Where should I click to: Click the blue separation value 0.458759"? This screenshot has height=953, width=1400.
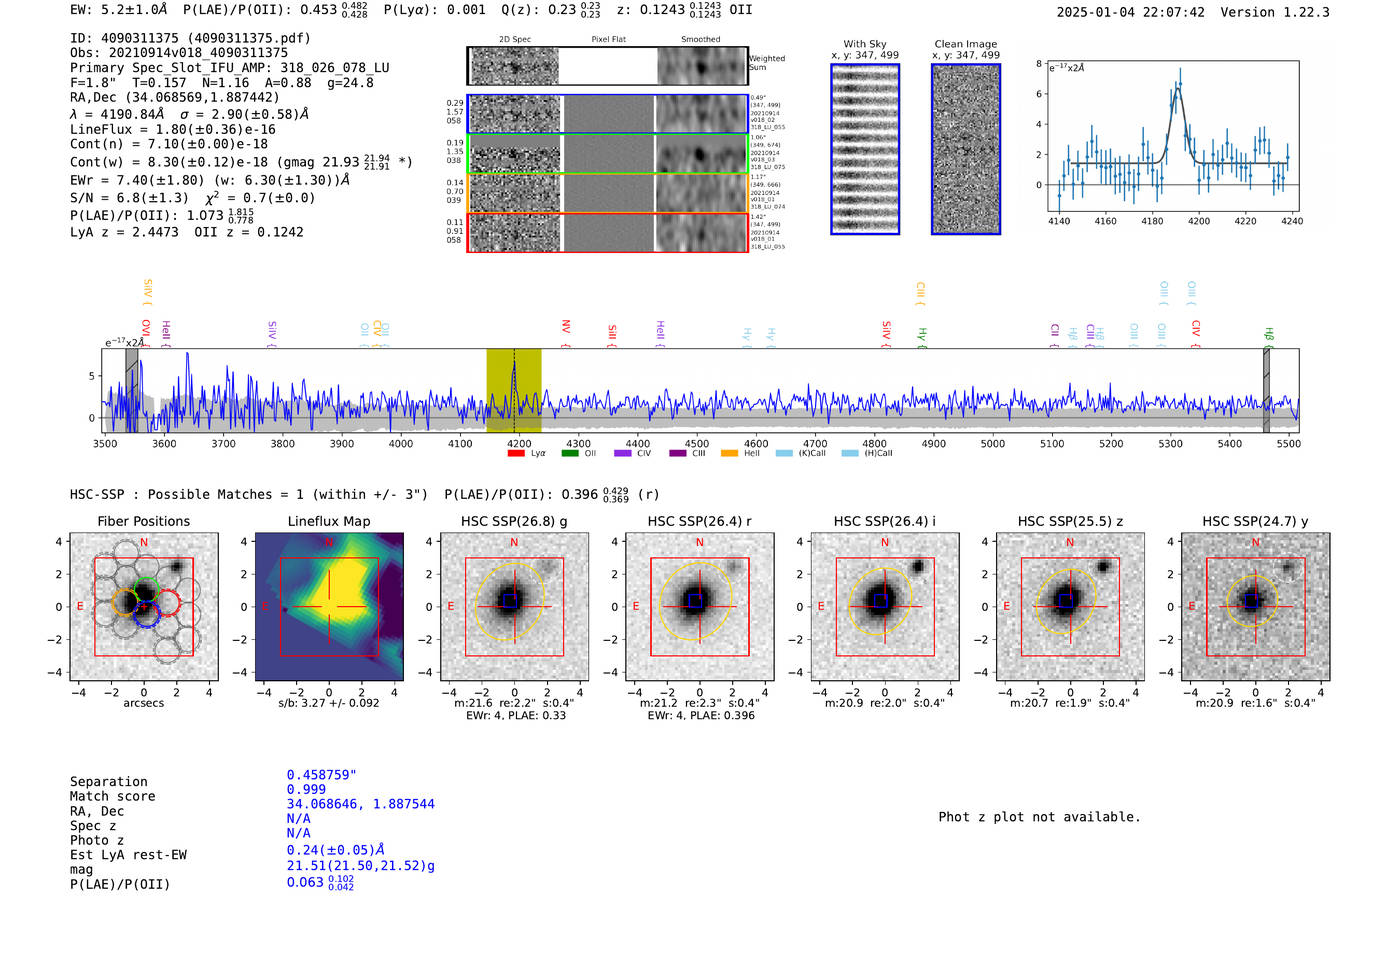tap(322, 775)
